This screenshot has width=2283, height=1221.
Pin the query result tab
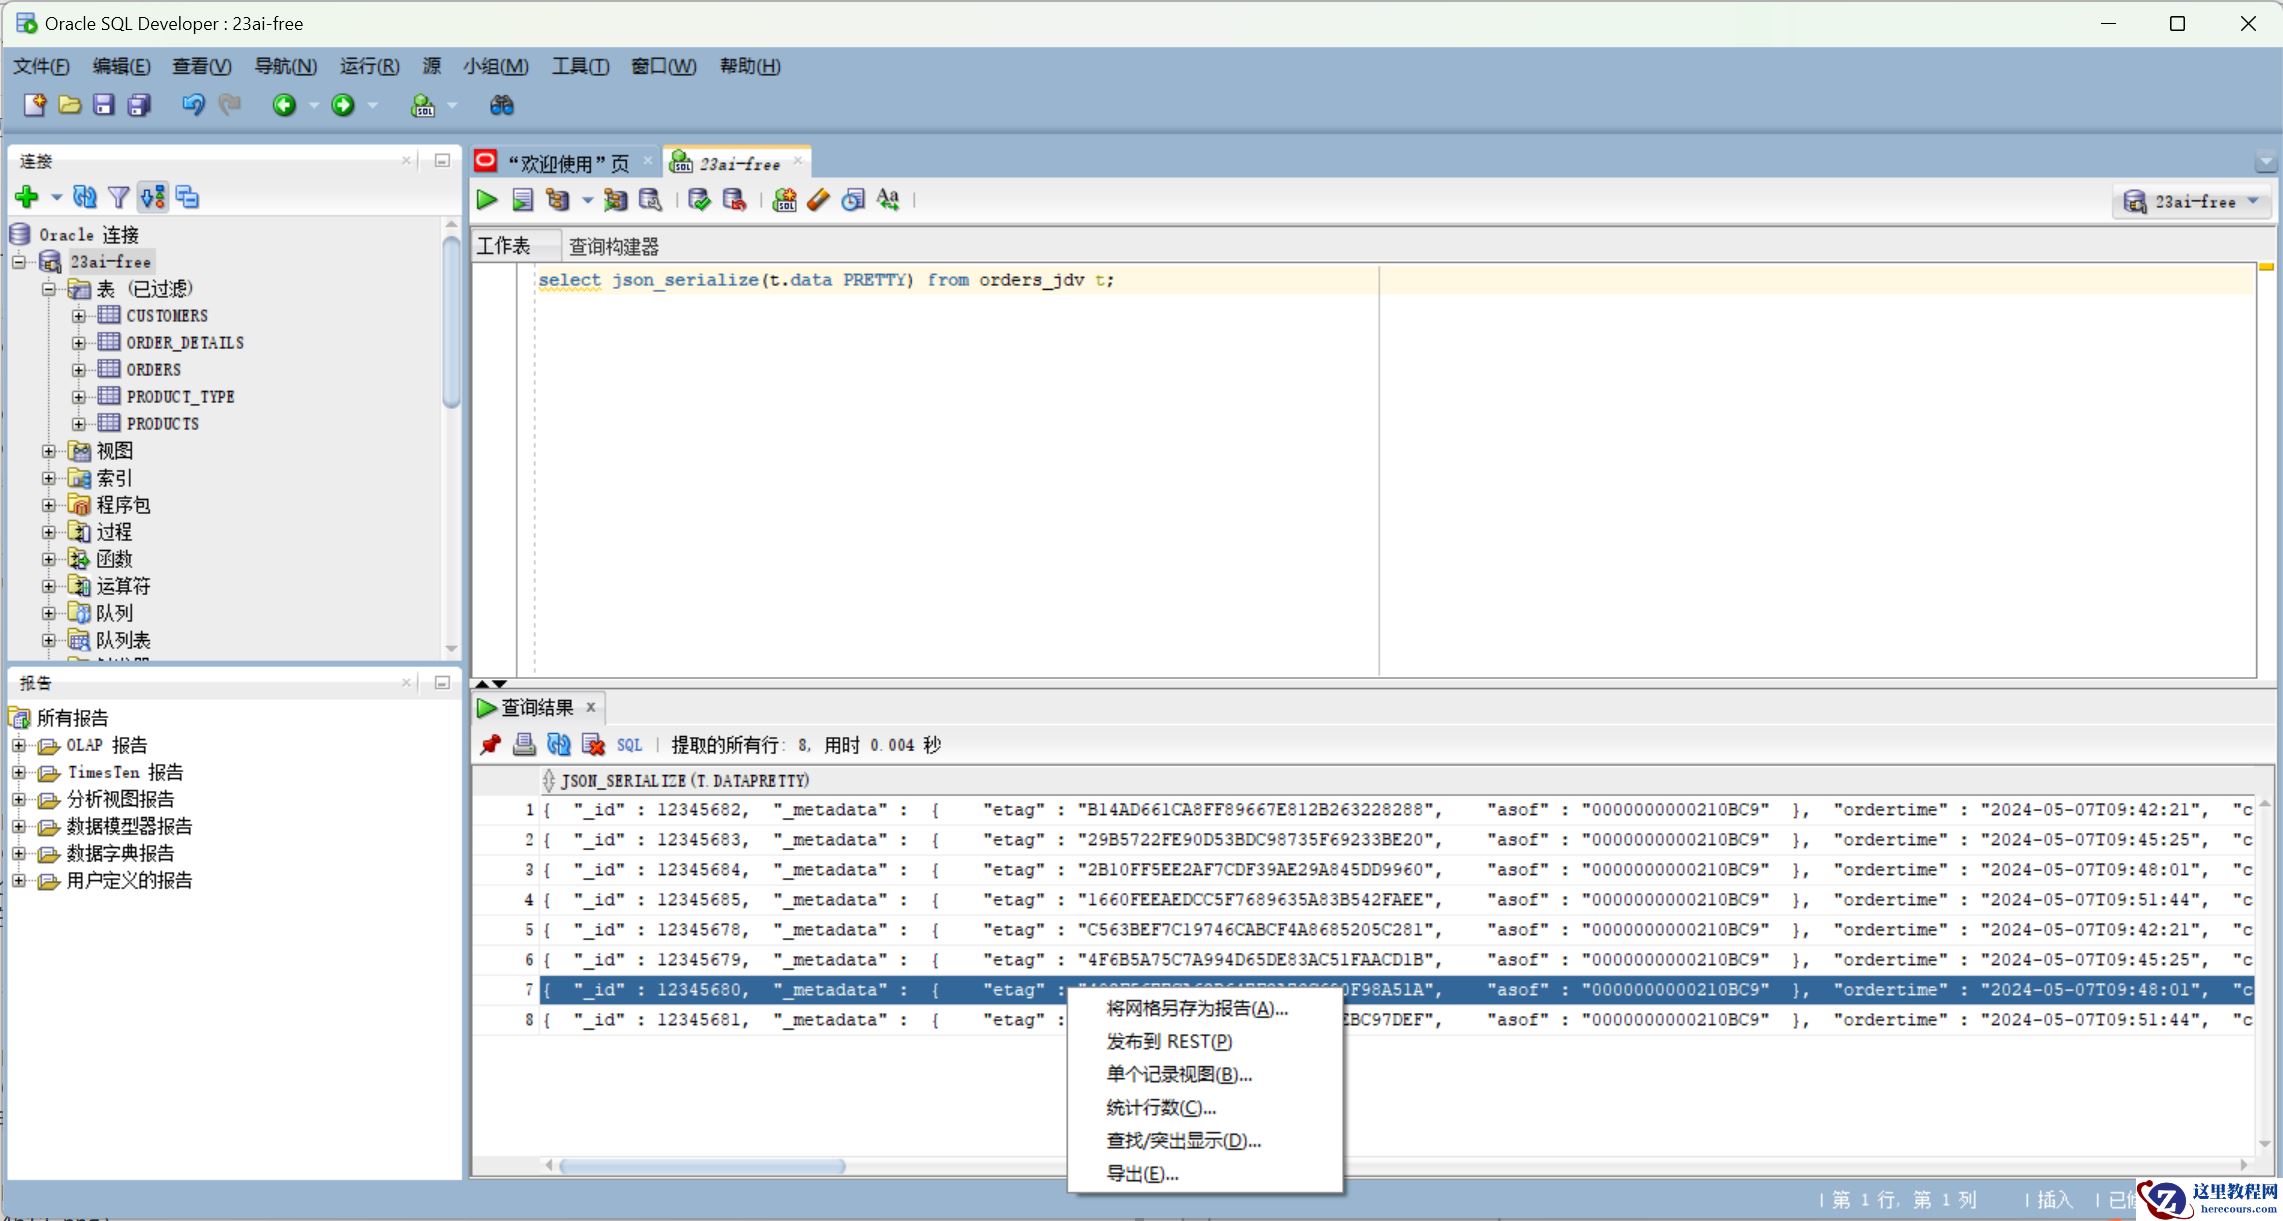pyautogui.click(x=490, y=745)
